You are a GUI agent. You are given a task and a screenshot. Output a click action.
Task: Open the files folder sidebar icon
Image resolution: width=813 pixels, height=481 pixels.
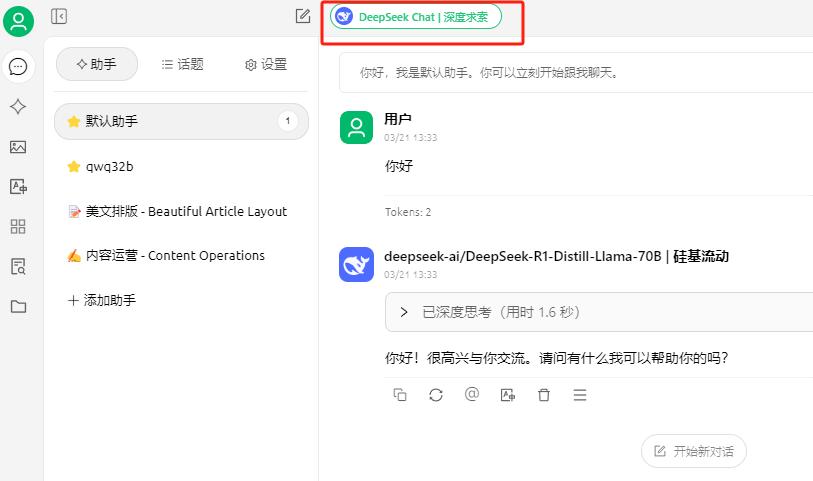(x=18, y=306)
